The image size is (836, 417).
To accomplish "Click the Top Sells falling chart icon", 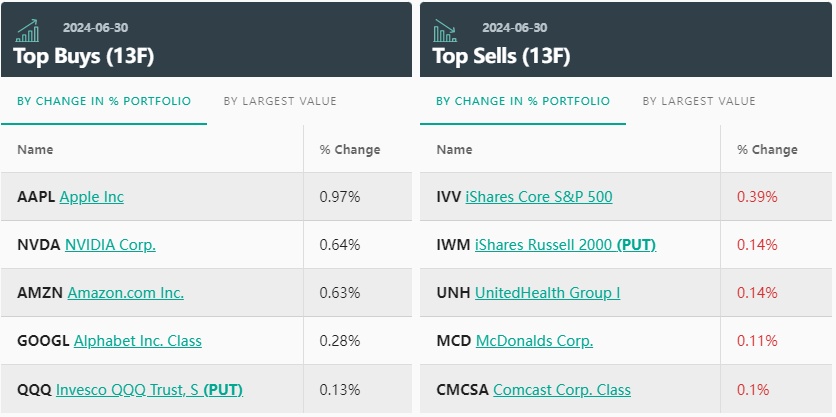I will (445, 30).
